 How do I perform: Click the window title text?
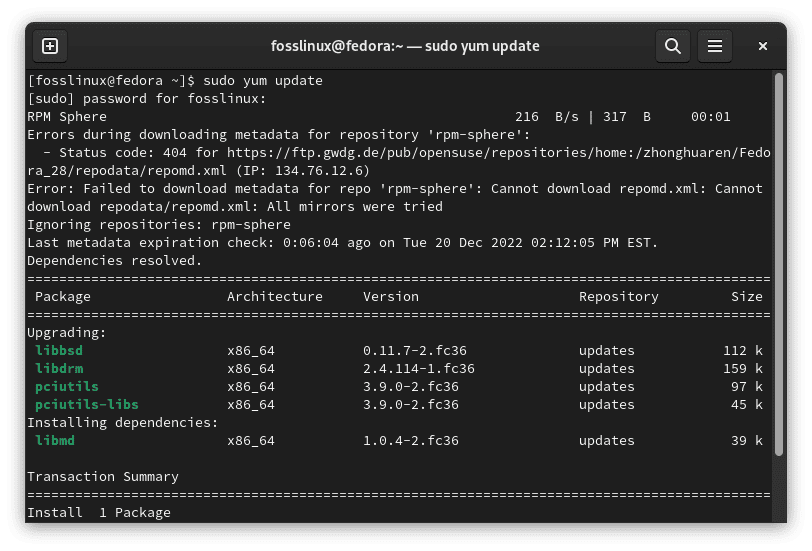point(405,46)
